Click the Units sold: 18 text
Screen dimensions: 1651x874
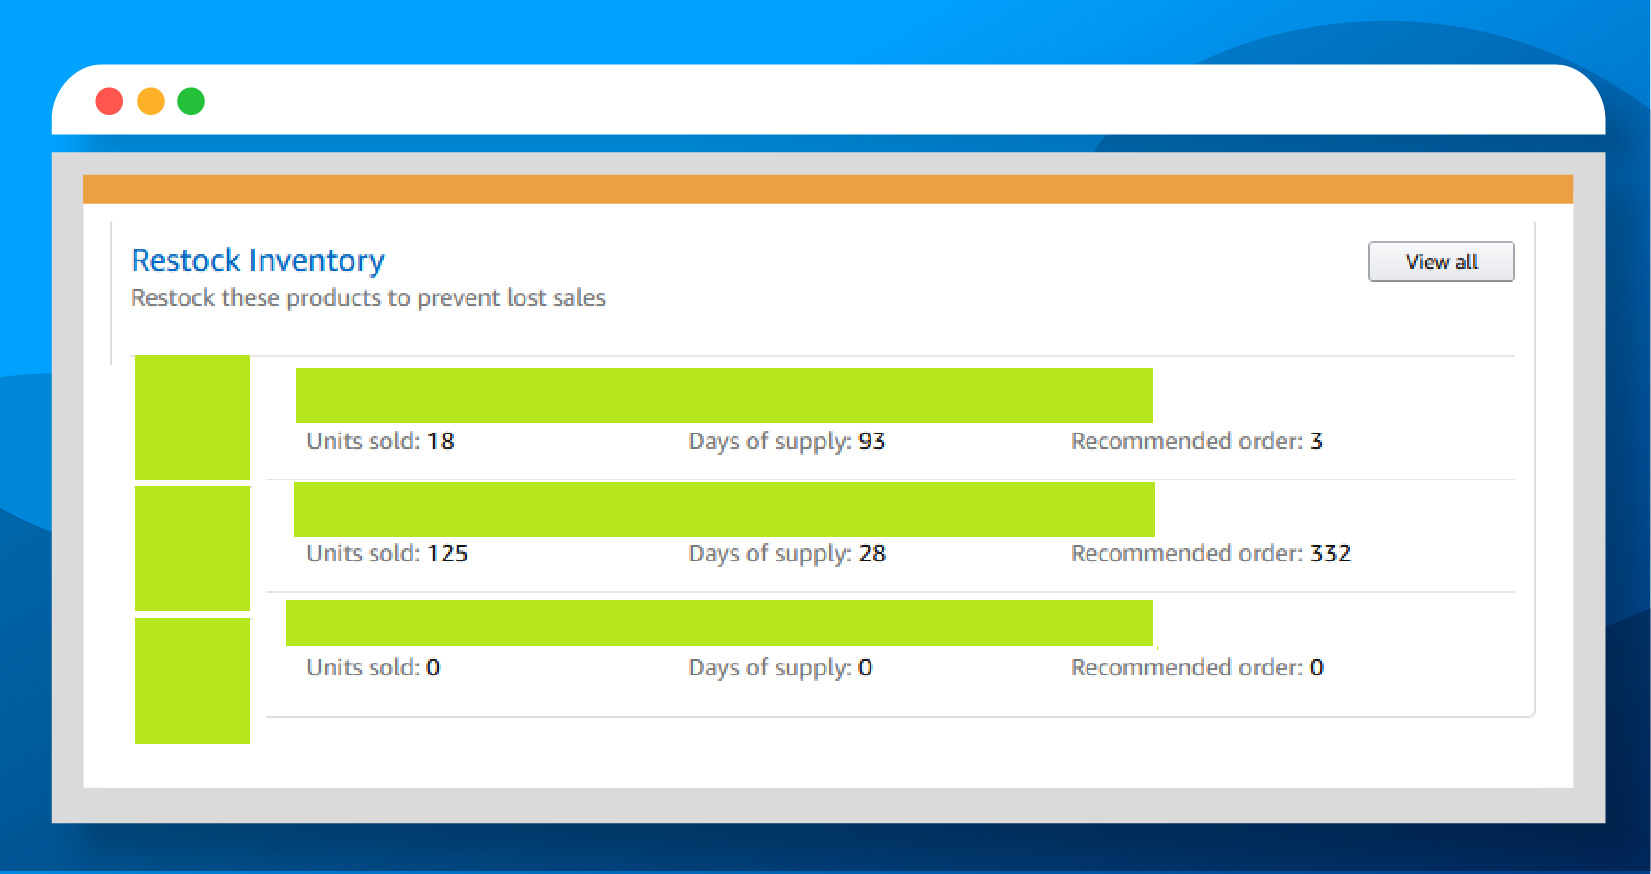coord(380,441)
